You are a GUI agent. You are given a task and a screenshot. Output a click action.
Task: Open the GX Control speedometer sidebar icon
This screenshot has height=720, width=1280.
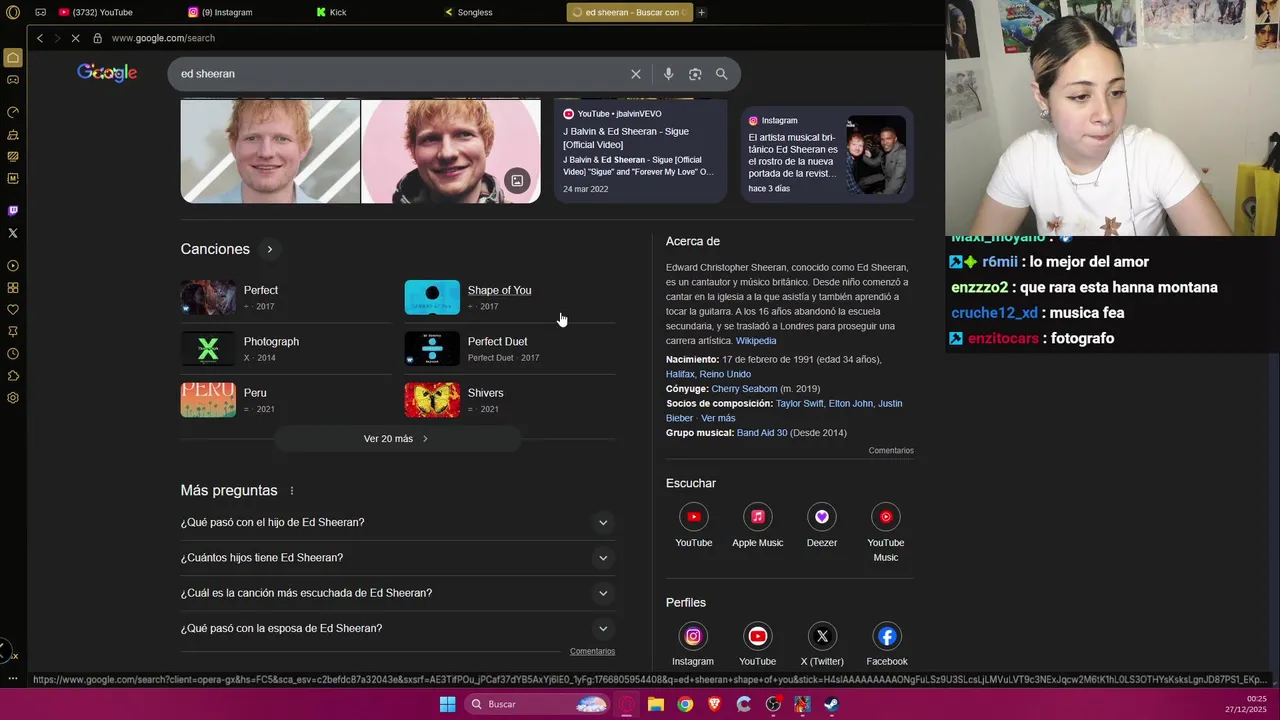click(13, 112)
